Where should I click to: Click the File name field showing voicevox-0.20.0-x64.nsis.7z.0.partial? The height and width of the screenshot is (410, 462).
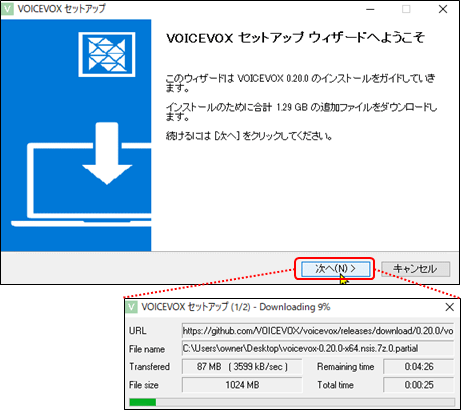click(318, 349)
